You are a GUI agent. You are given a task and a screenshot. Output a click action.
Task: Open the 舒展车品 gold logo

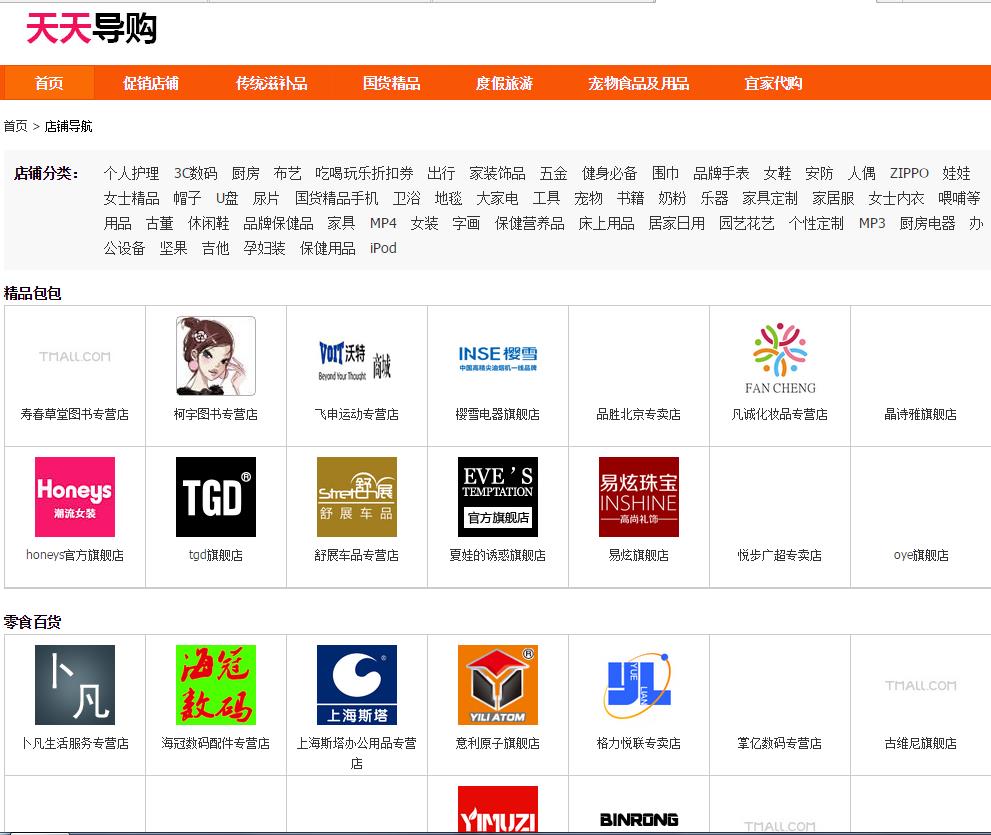pos(356,497)
